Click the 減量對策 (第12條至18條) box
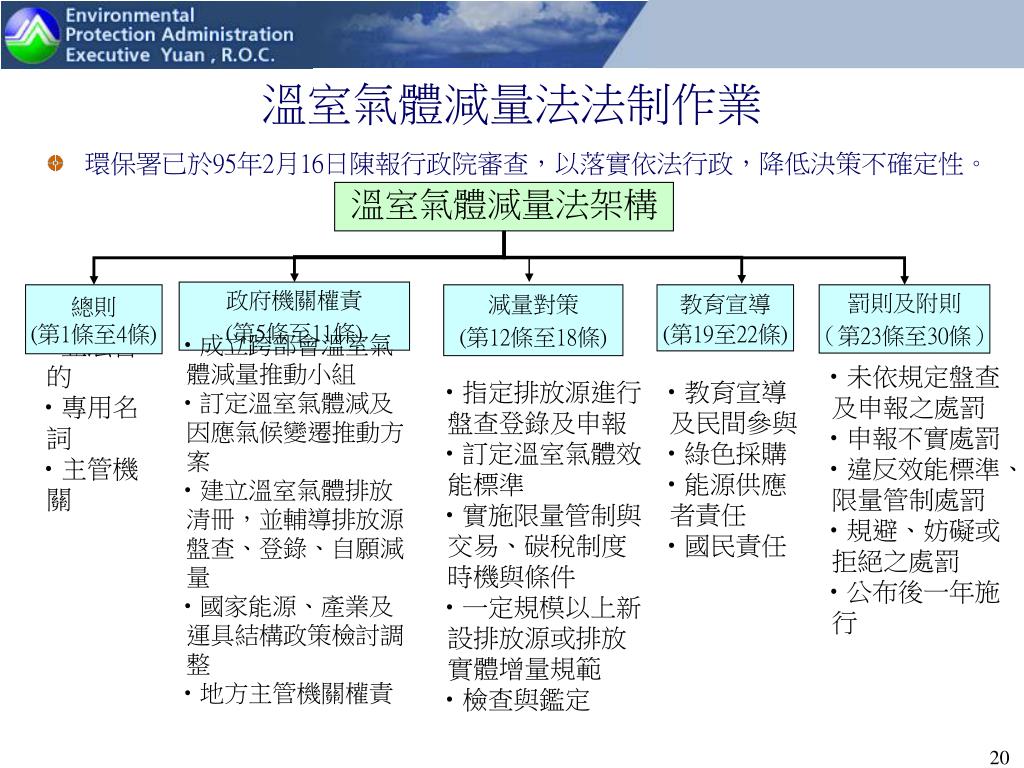Screen dimensions: 1024x768 [x=533, y=320]
